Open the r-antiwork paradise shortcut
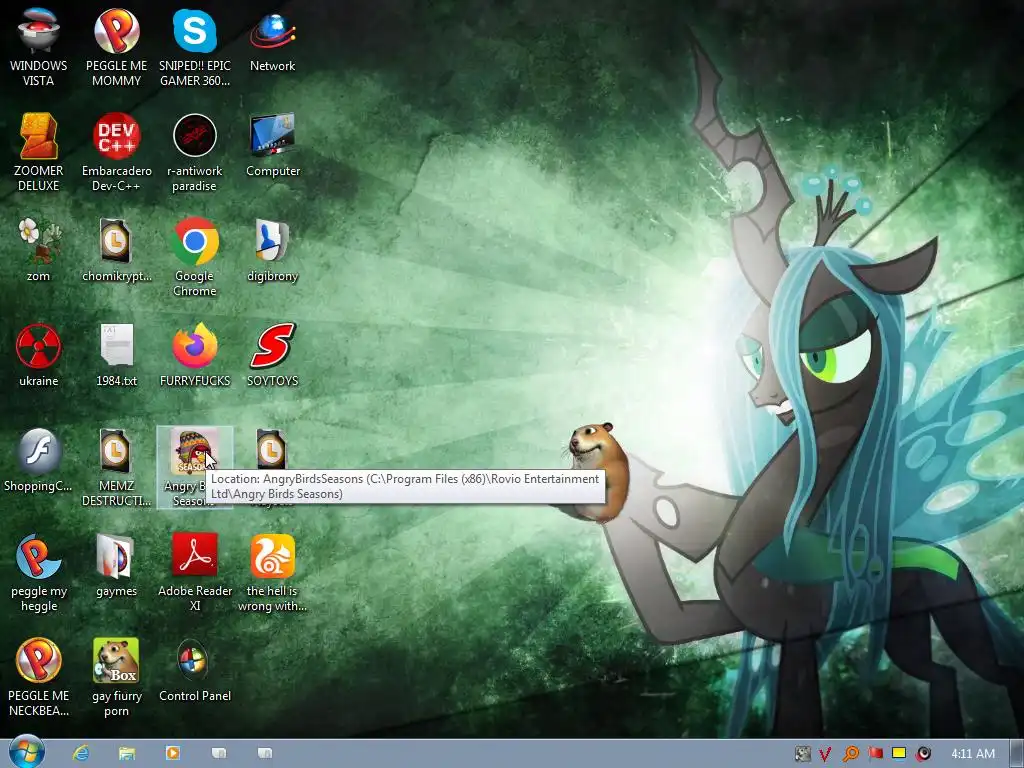This screenshot has height=768, width=1024. [195, 152]
